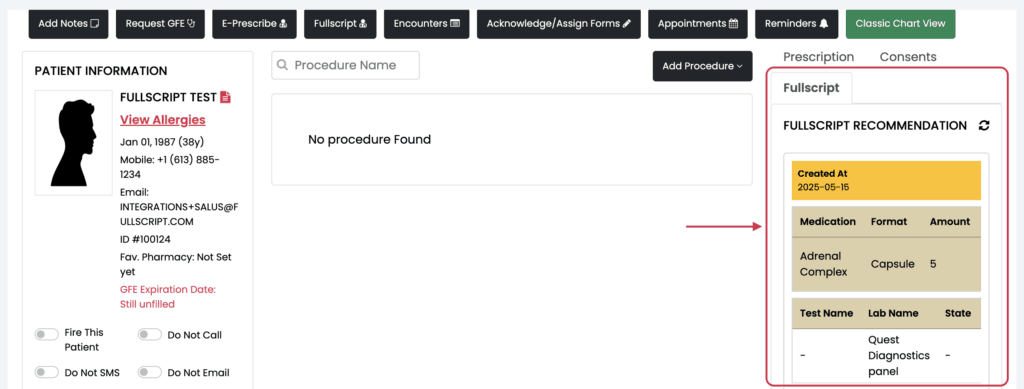This screenshot has width=1024, height=389.
Task: Enable the Do Not Call toggle
Action: click(x=150, y=335)
